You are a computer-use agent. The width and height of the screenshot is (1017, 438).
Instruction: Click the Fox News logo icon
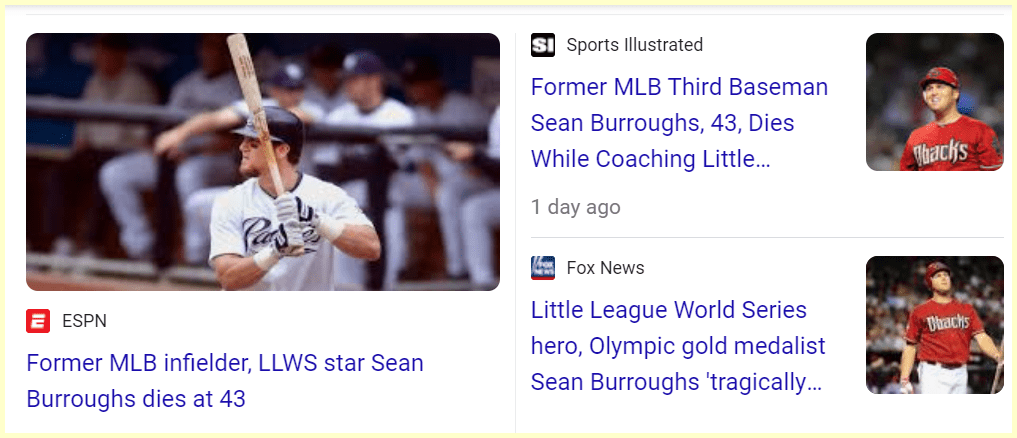543,268
